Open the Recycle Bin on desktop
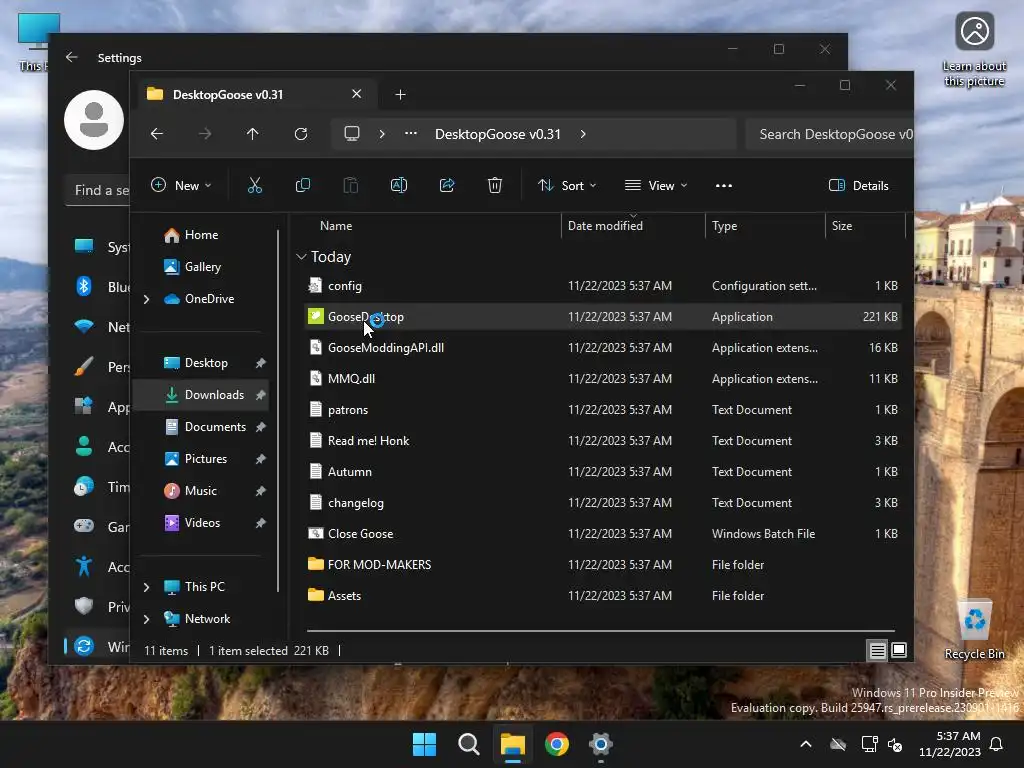The image size is (1024, 768). tap(974, 630)
